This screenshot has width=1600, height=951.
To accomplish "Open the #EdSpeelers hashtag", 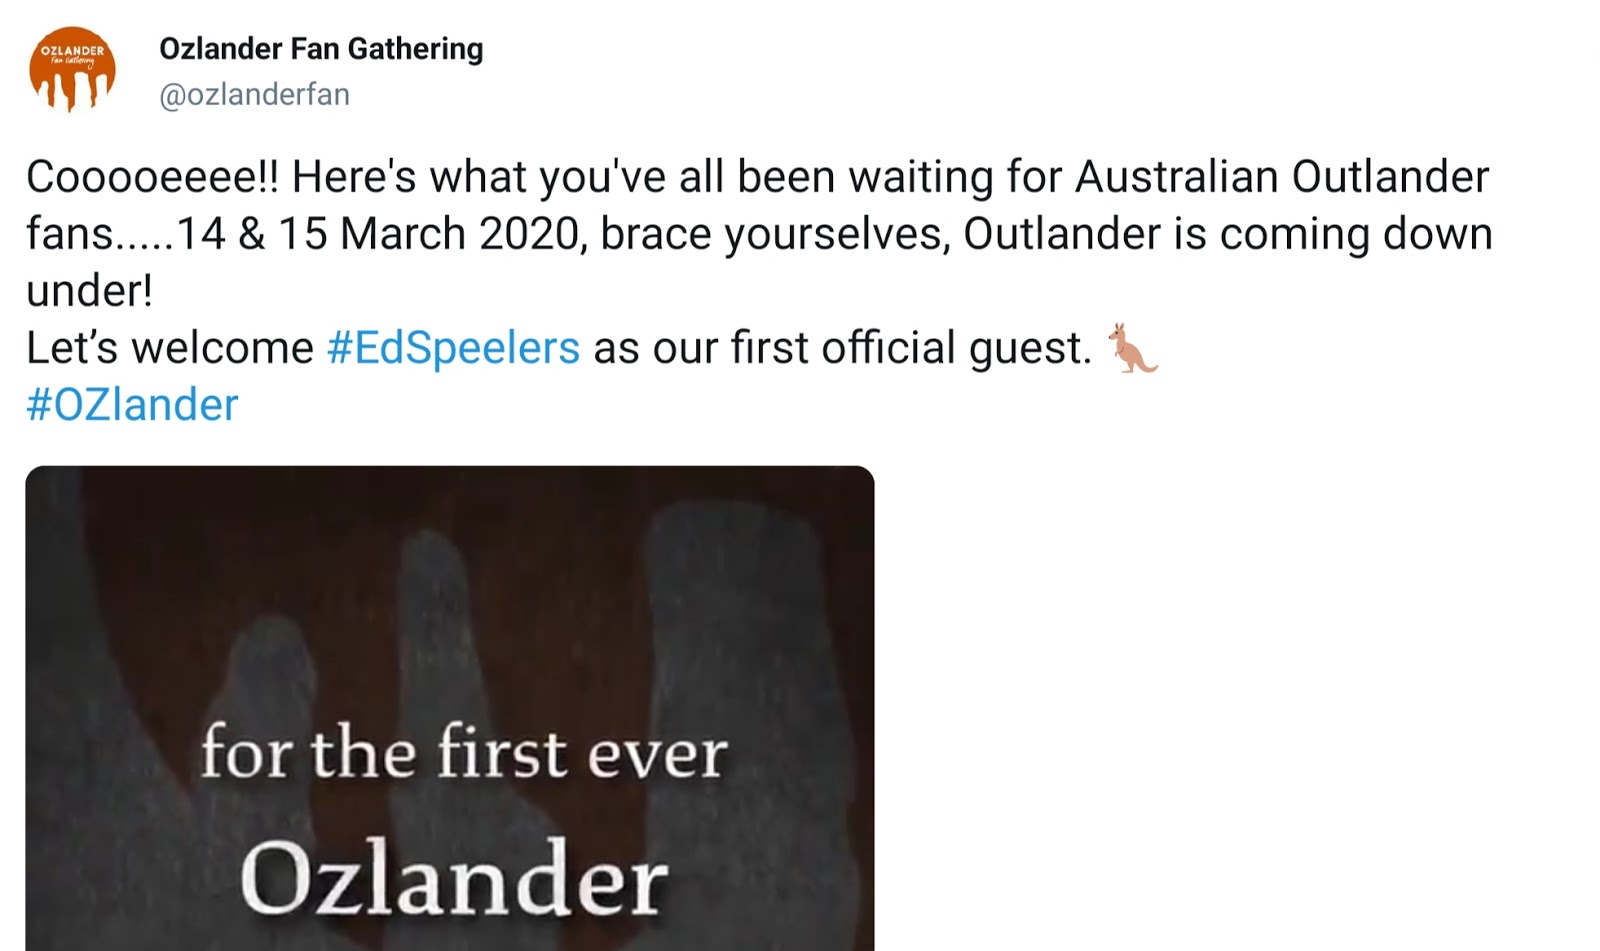I will [453, 348].
